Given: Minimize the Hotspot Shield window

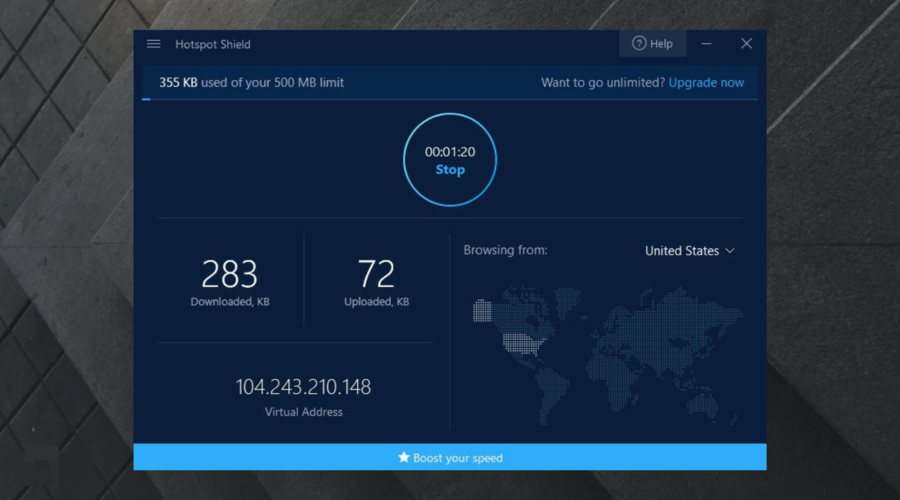Looking at the screenshot, I should click(707, 44).
